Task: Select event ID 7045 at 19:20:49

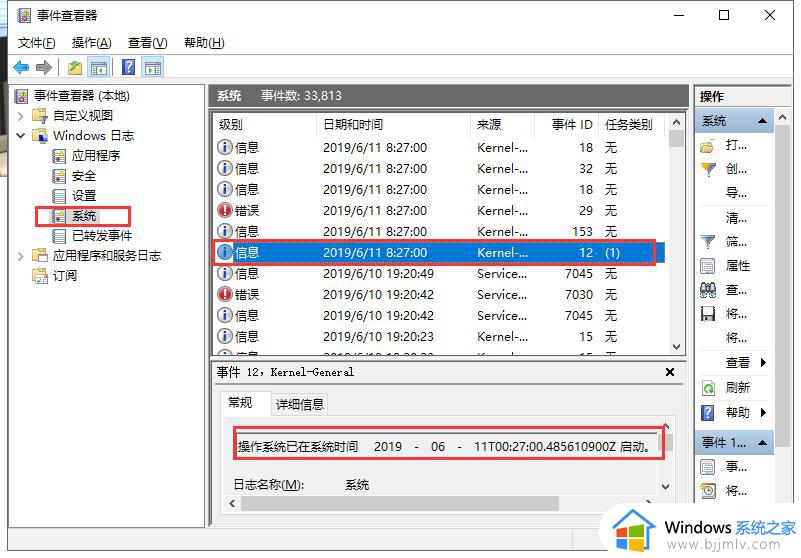Action: [x=439, y=274]
